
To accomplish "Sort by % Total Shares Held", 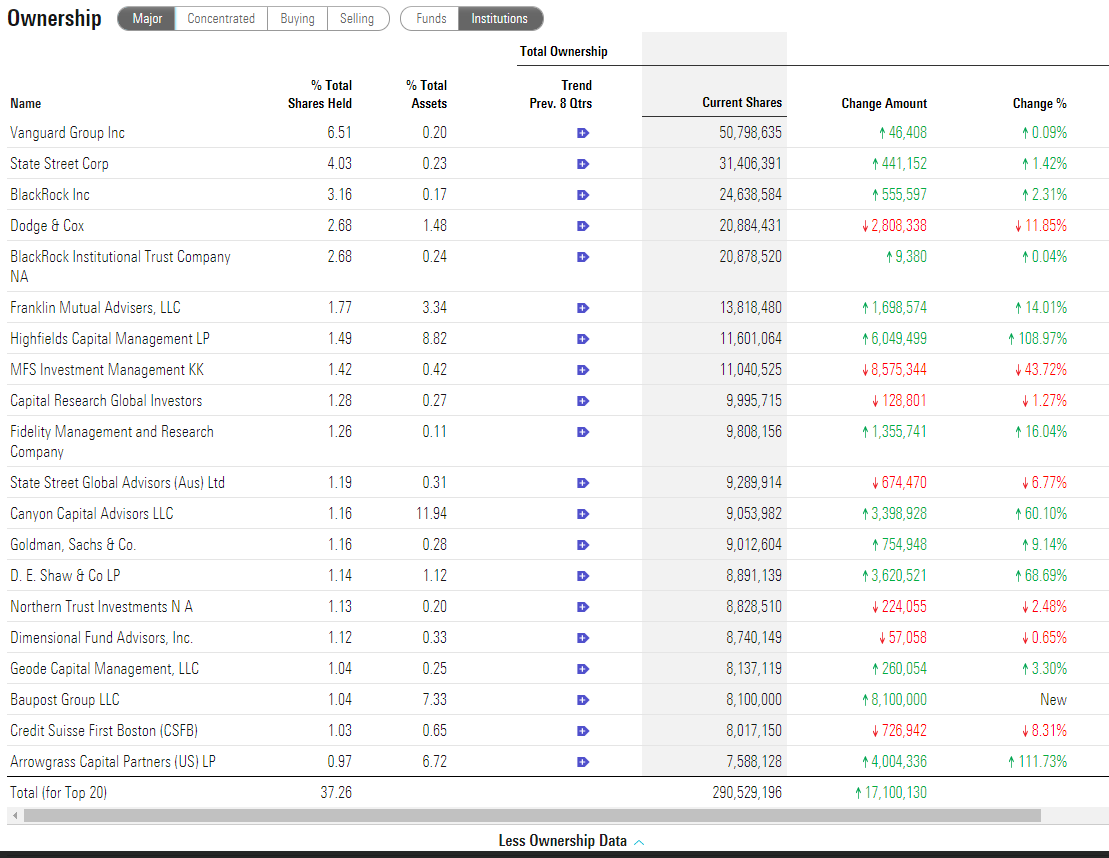I will click(x=320, y=94).
